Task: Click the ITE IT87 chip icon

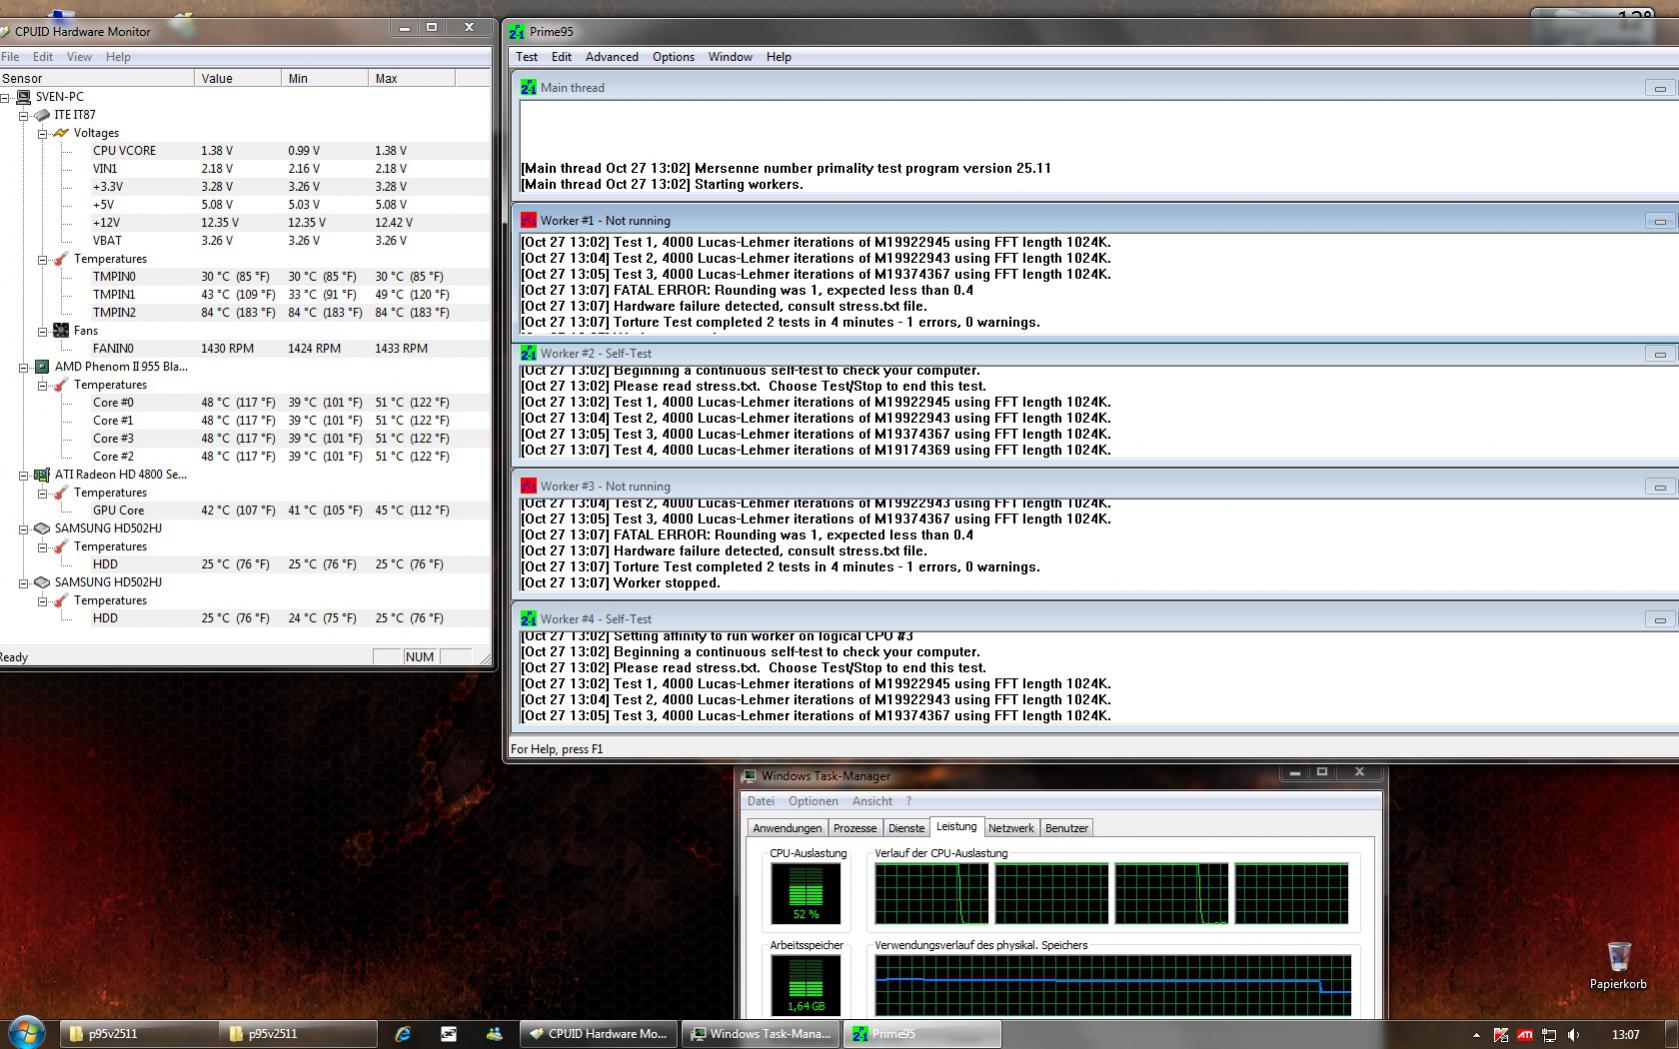Action: pyautogui.click(x=42, y=115)
